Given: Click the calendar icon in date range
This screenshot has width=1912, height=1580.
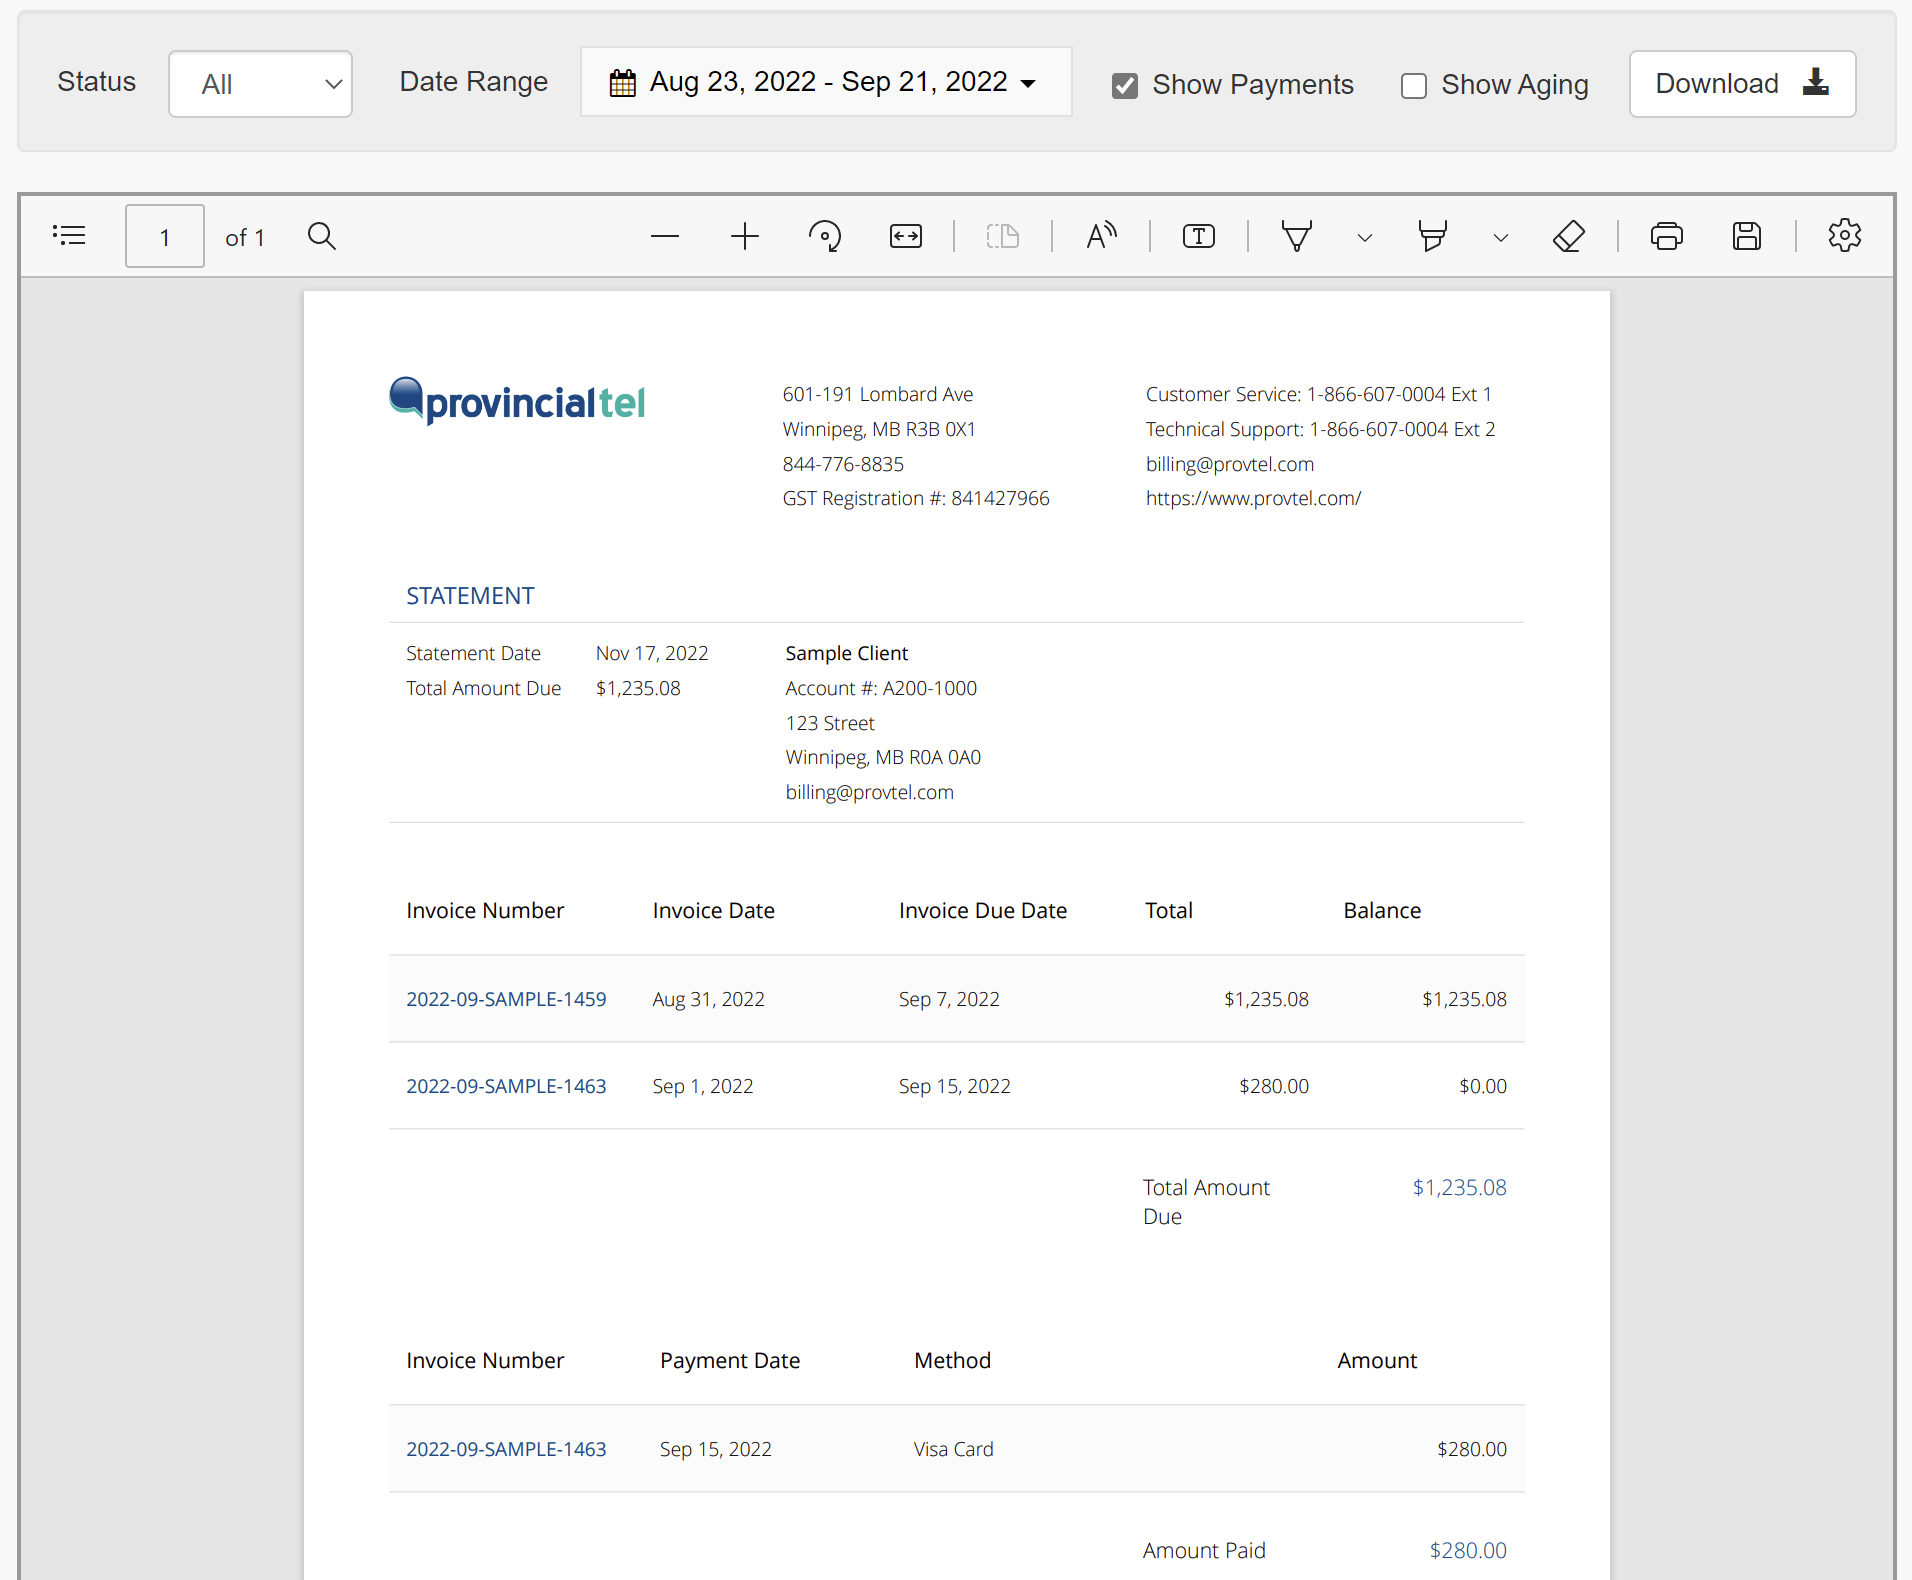Looking at the screenshot, I should click(x=623, y=83).
